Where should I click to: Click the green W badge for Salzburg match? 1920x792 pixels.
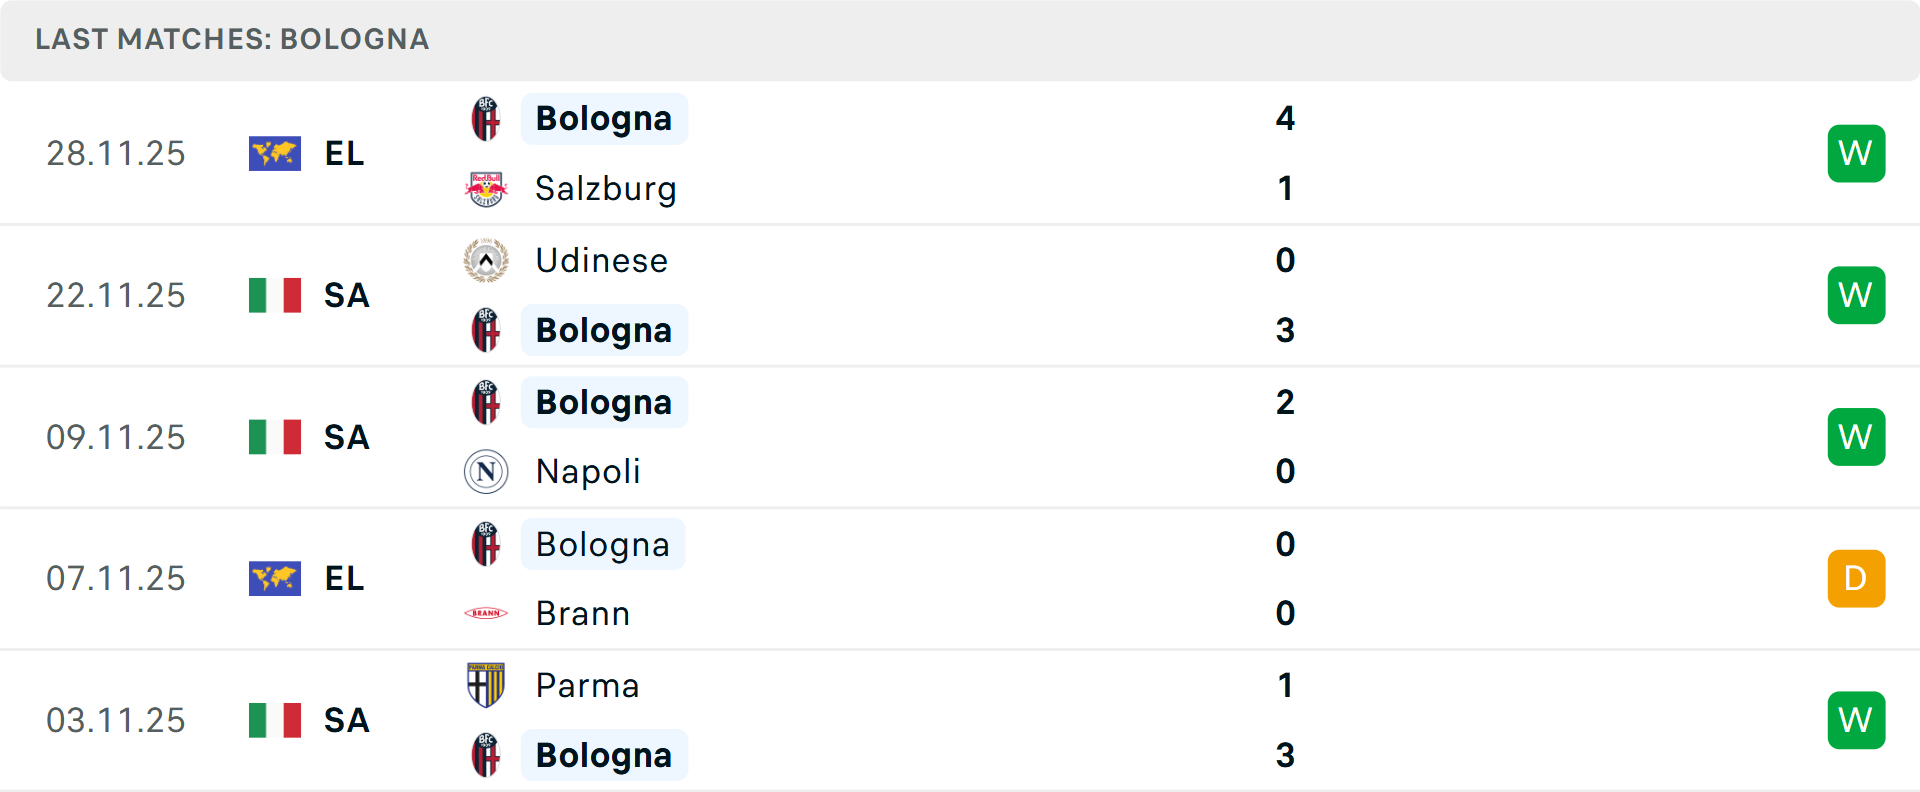[1856, 153]
